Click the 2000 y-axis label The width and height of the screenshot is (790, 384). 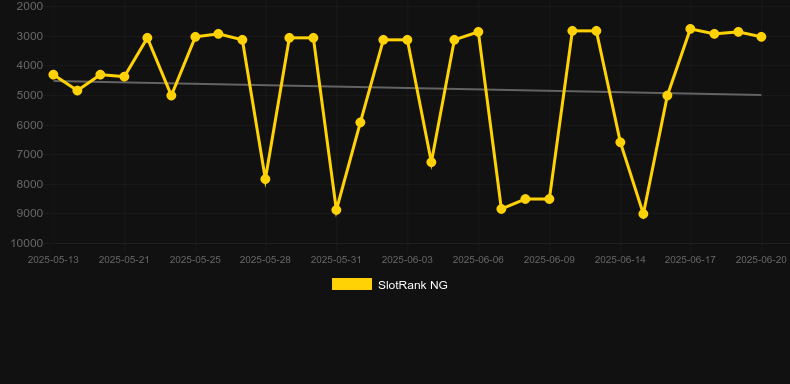coord(30,6)
